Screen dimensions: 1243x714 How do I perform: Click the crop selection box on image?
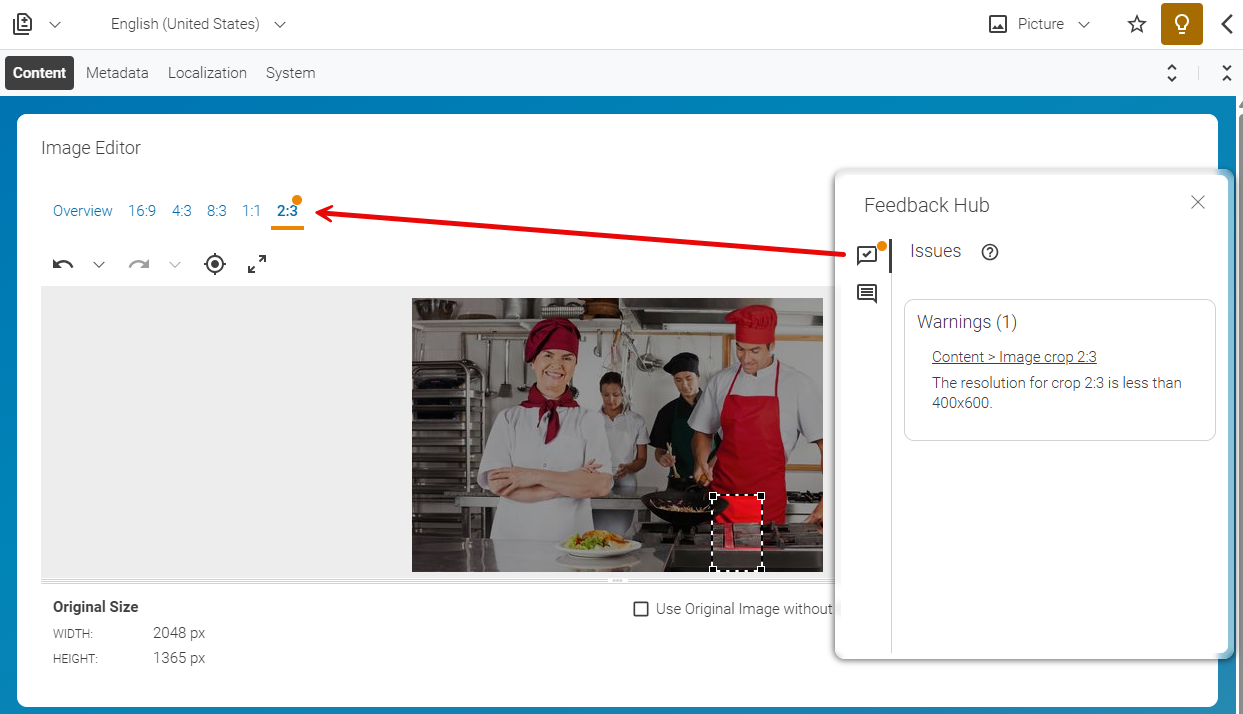[737, 532]
